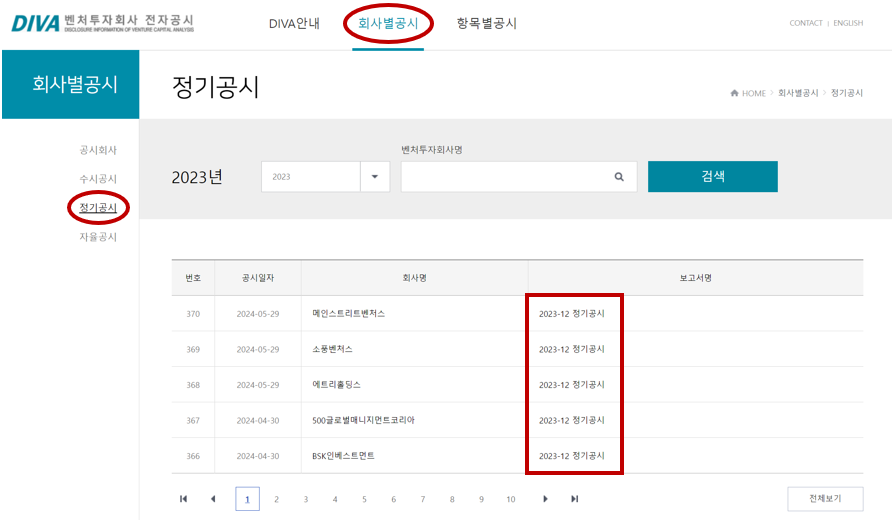892x520 pixels.
Task: Click the 정기공시 breadcrumb text
Action: pyautogui.click(x=846, y=93)
